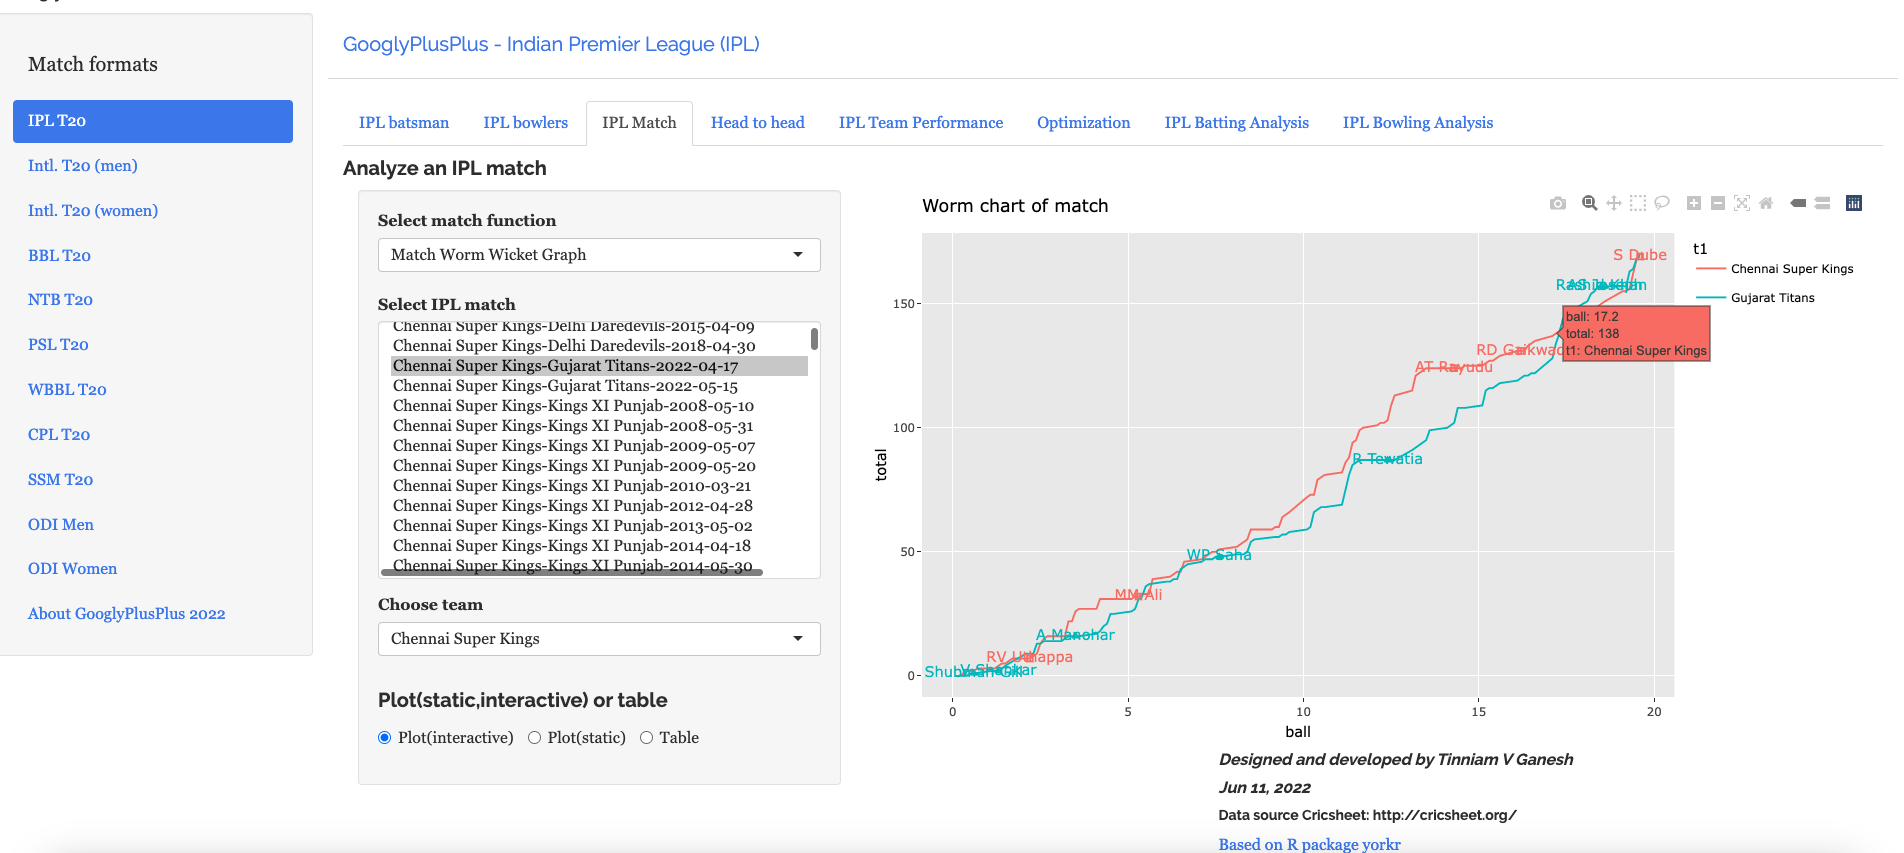Click the Zoom Out minus icon

pyautogui.click(x=1717, y=203)
